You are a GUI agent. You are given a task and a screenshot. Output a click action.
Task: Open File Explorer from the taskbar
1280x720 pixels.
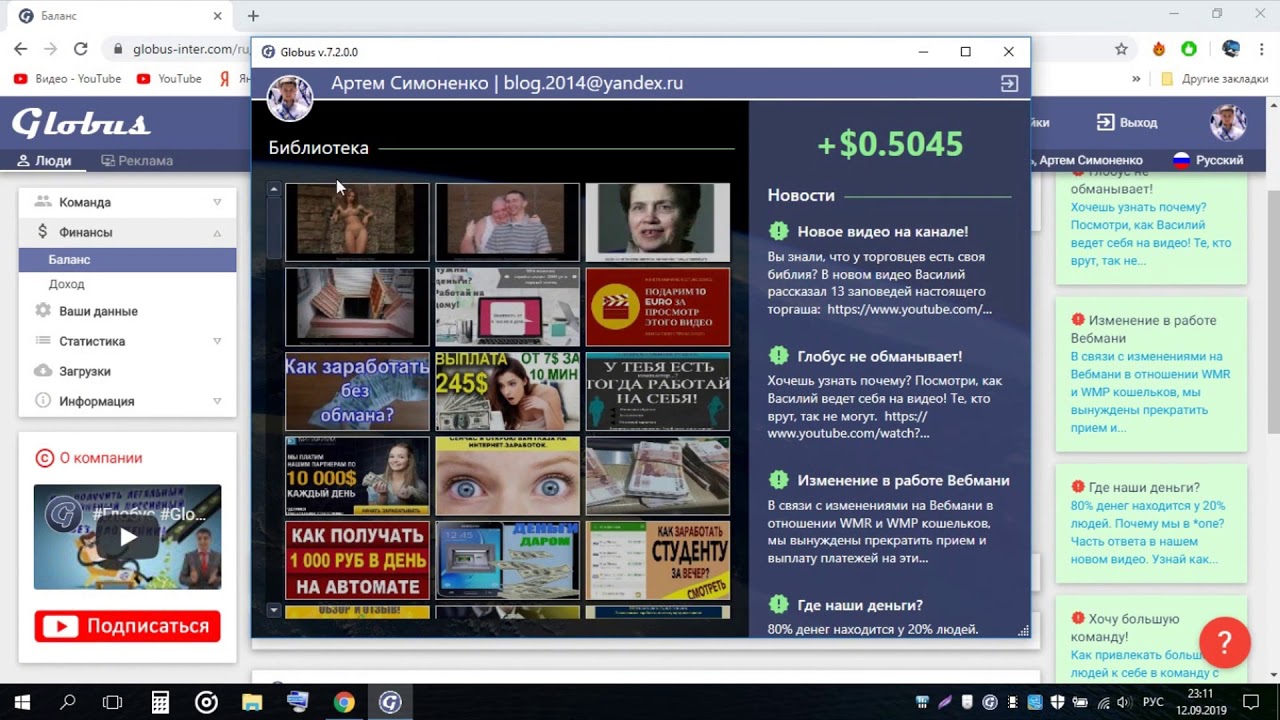pyautogui.click(x=252, y=702)
